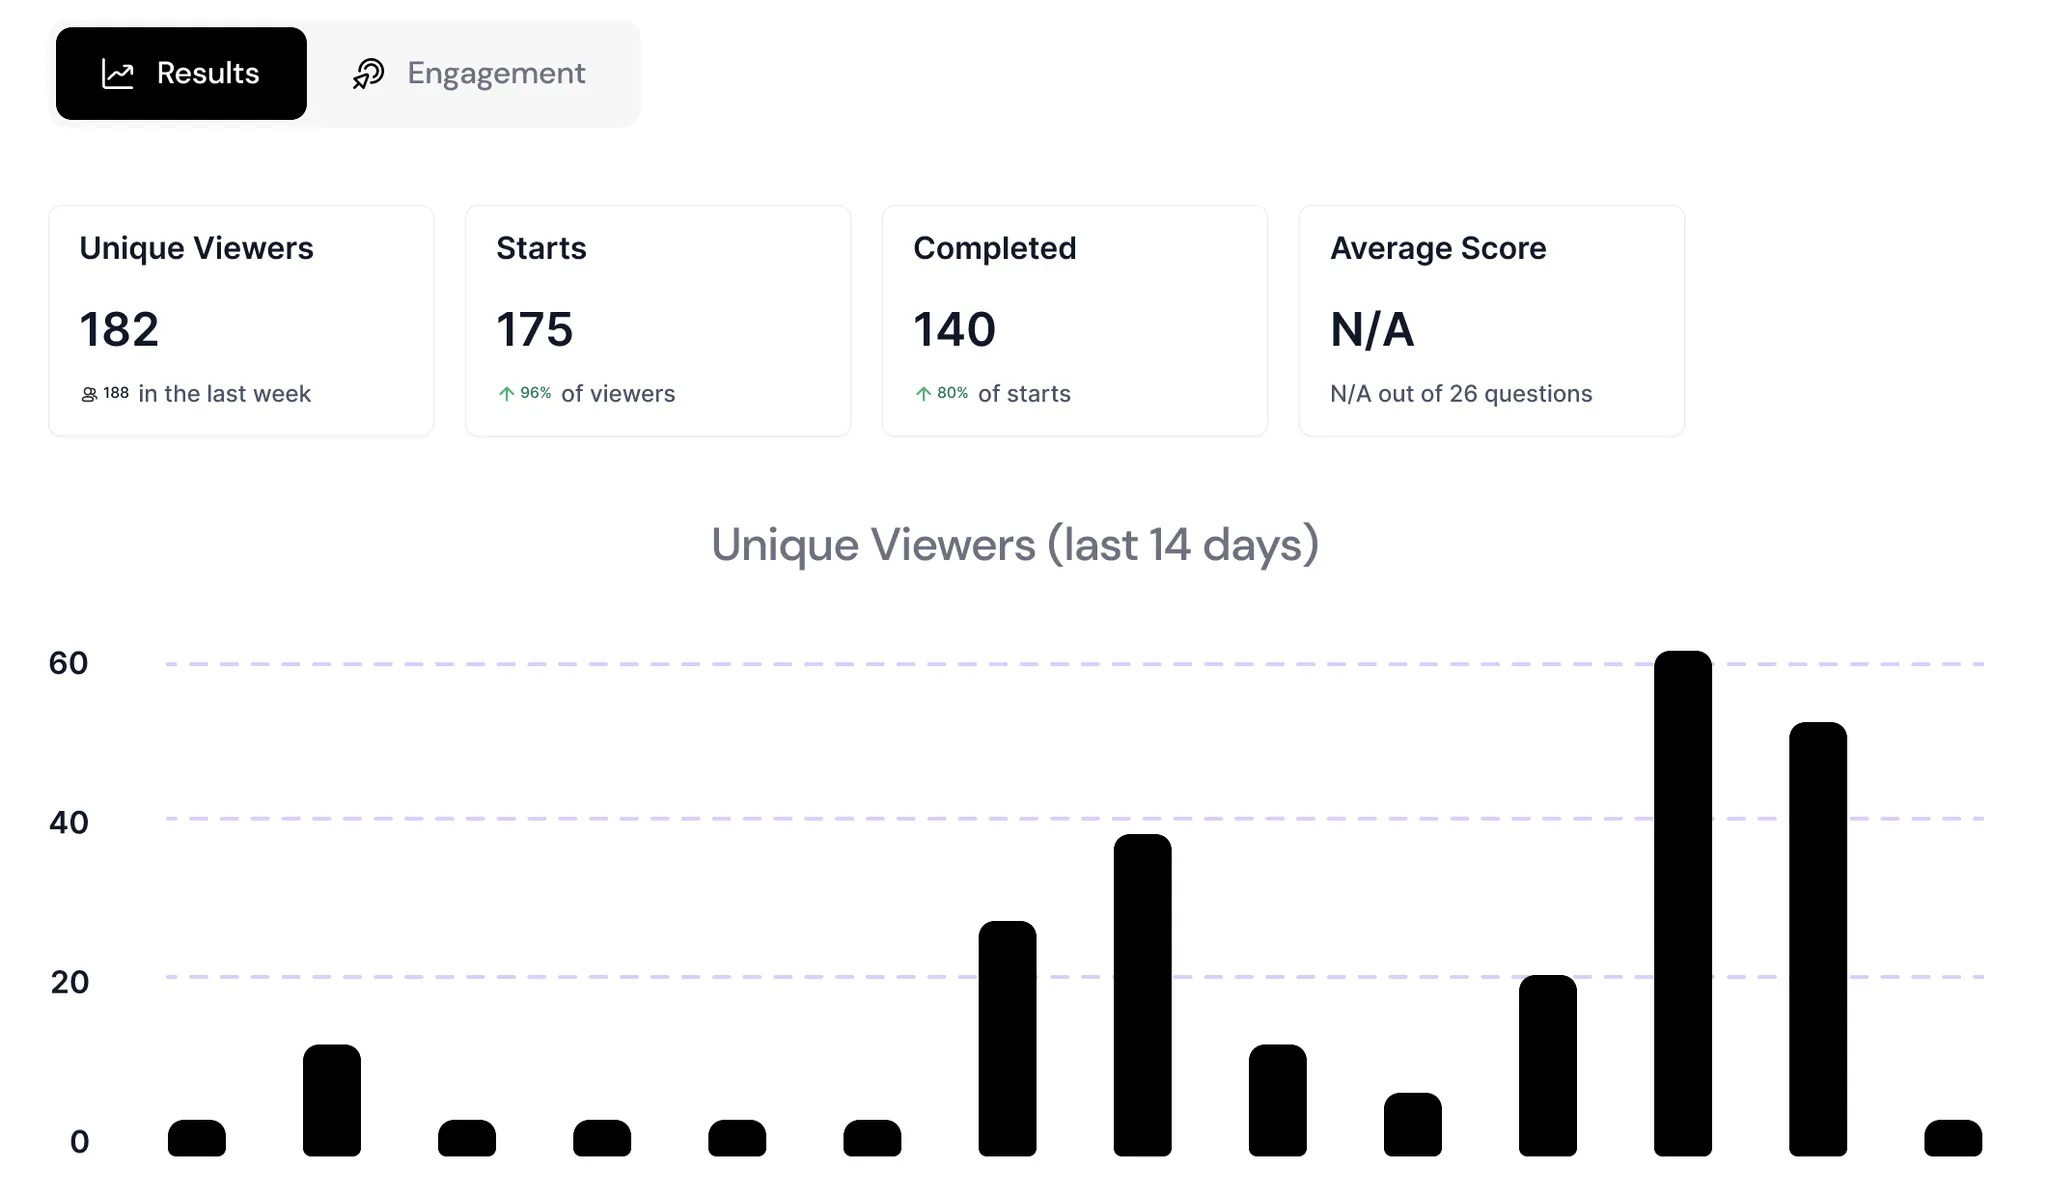Open the Results tab
2048x1203 pixels.
[181, 73]
